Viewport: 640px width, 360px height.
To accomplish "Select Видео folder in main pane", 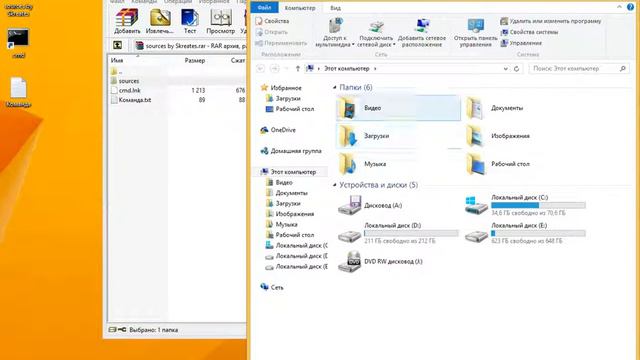I will pyautogui.click(x=398, y=108).
